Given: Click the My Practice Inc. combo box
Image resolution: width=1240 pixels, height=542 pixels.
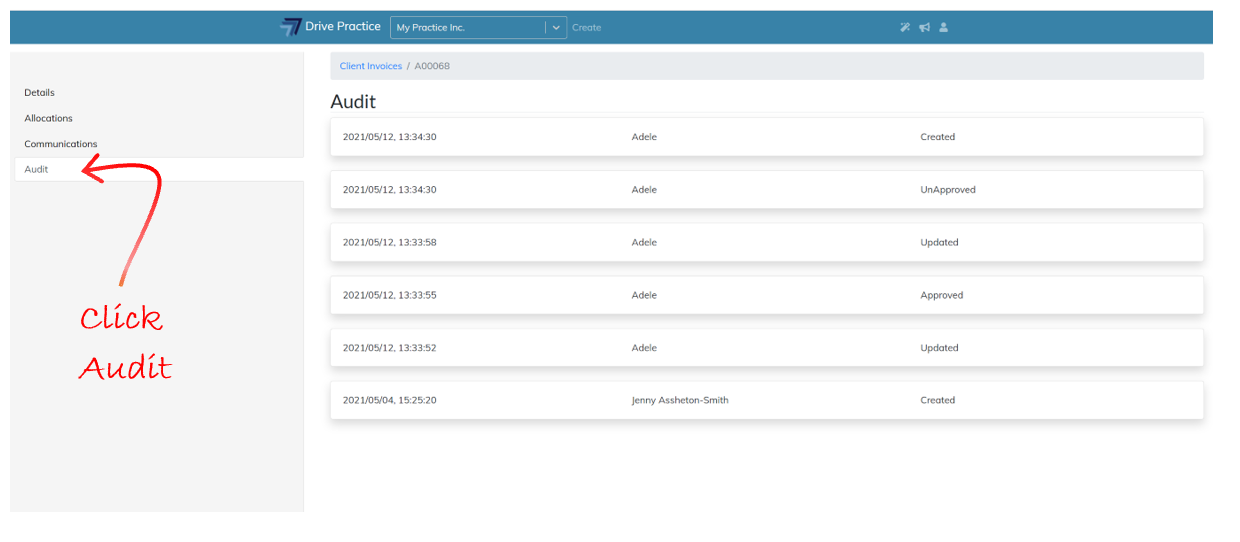Looking at the screenshot, I should coord(467,28).
